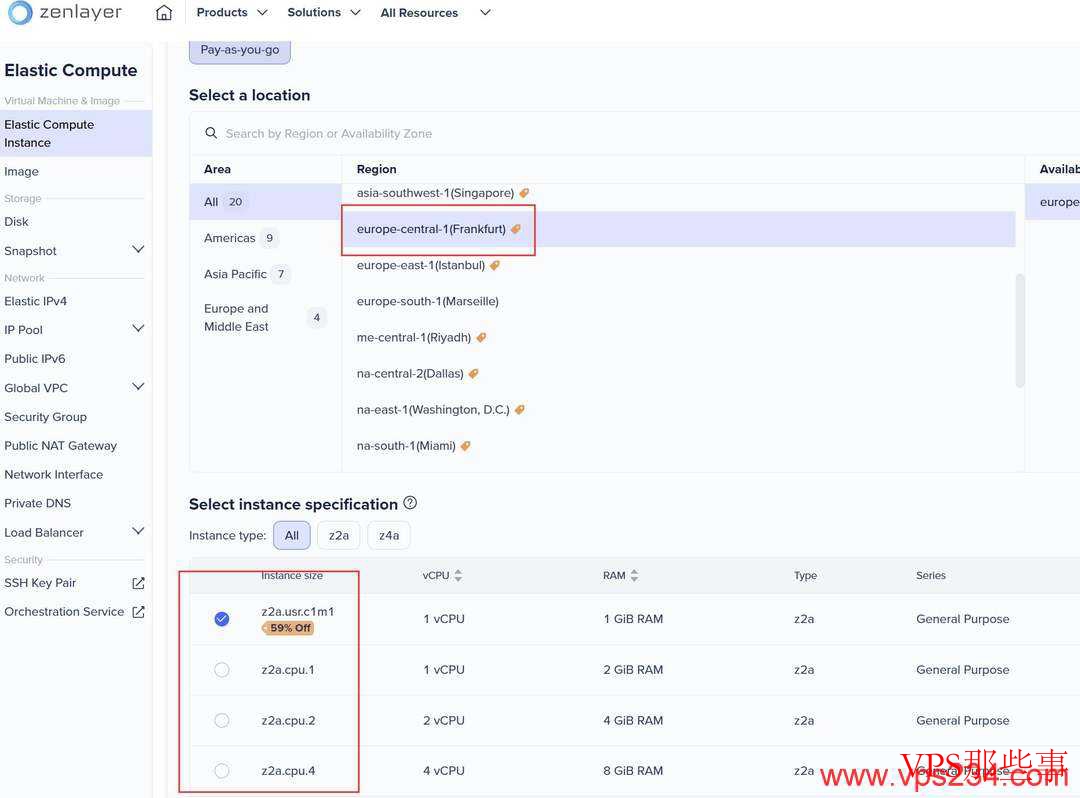Open the Products dropdown menu
This screenshot has width=1080, height=798.
point(232,13)
